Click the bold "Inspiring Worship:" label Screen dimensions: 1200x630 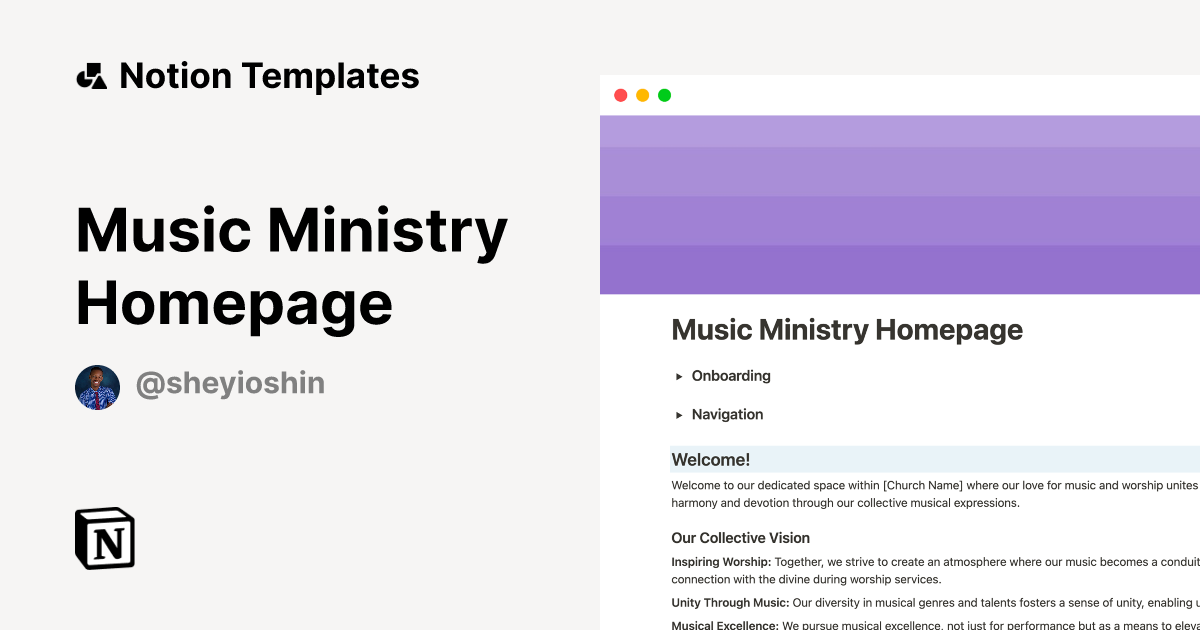720,561
